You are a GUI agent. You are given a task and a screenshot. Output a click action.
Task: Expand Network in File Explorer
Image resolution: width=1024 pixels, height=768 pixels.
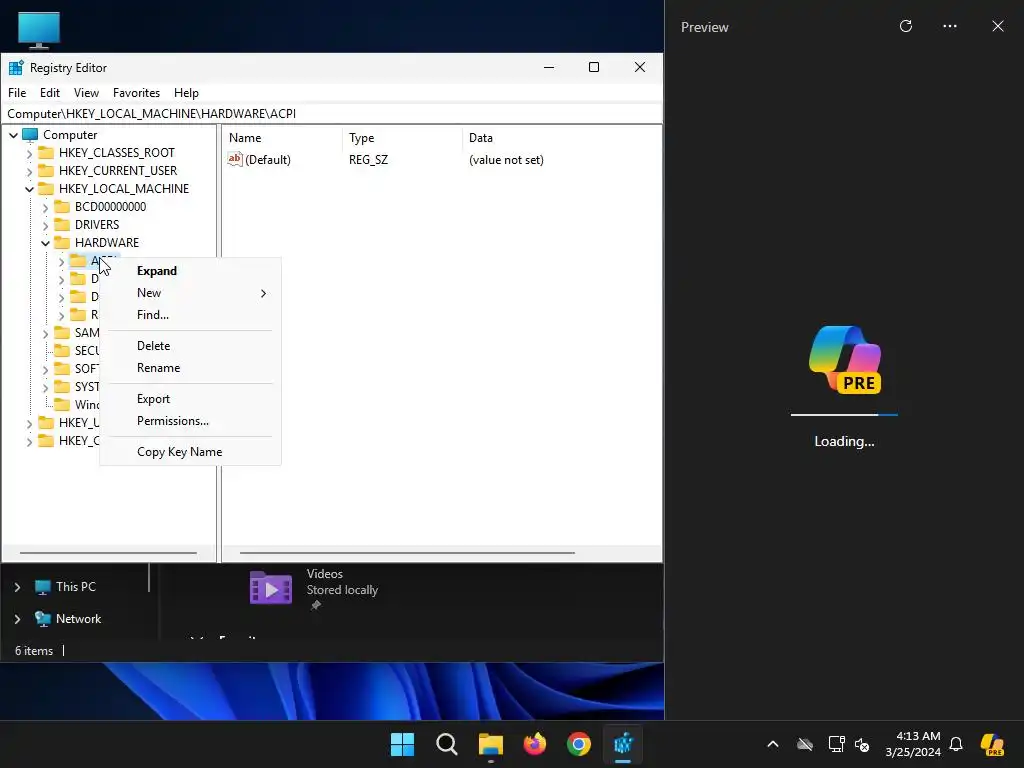[x=18, y=619]
